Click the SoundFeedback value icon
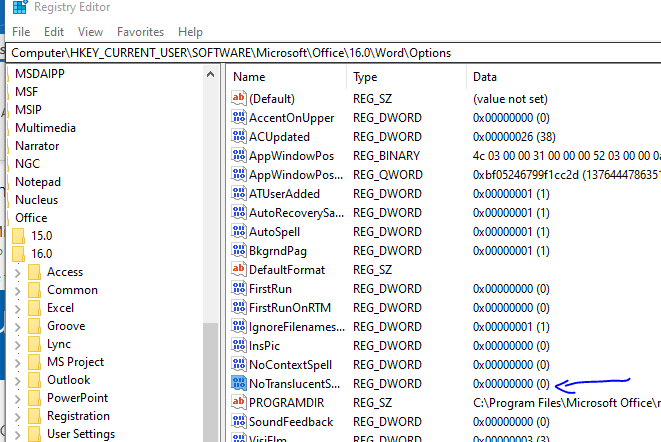Screen dimensions: 661x442 pyautogui.click(x=239, y=421)
